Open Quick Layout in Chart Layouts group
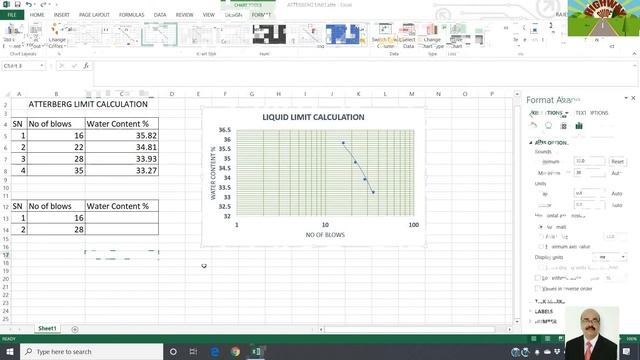This screenshot has height=360, width=640. tap(36, 36)
